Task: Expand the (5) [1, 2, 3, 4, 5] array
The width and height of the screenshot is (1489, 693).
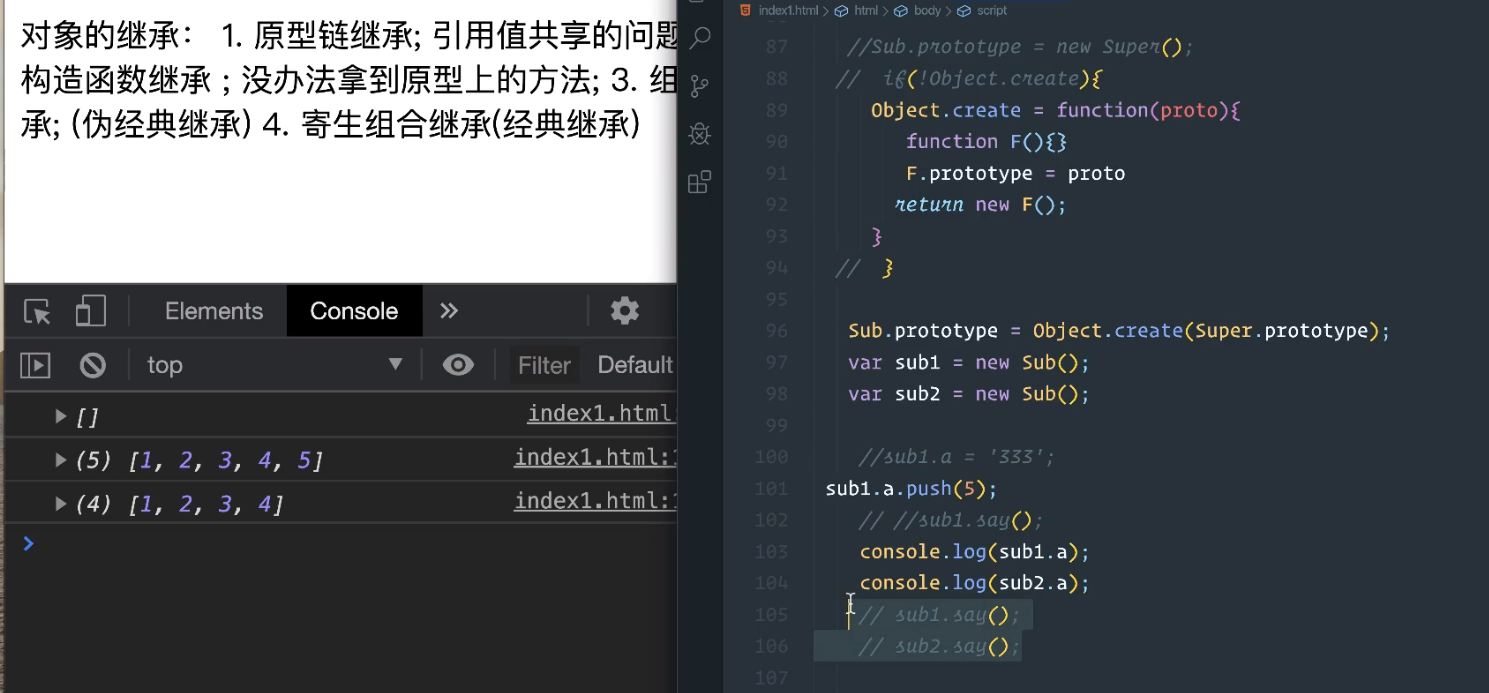Action: 62,460
